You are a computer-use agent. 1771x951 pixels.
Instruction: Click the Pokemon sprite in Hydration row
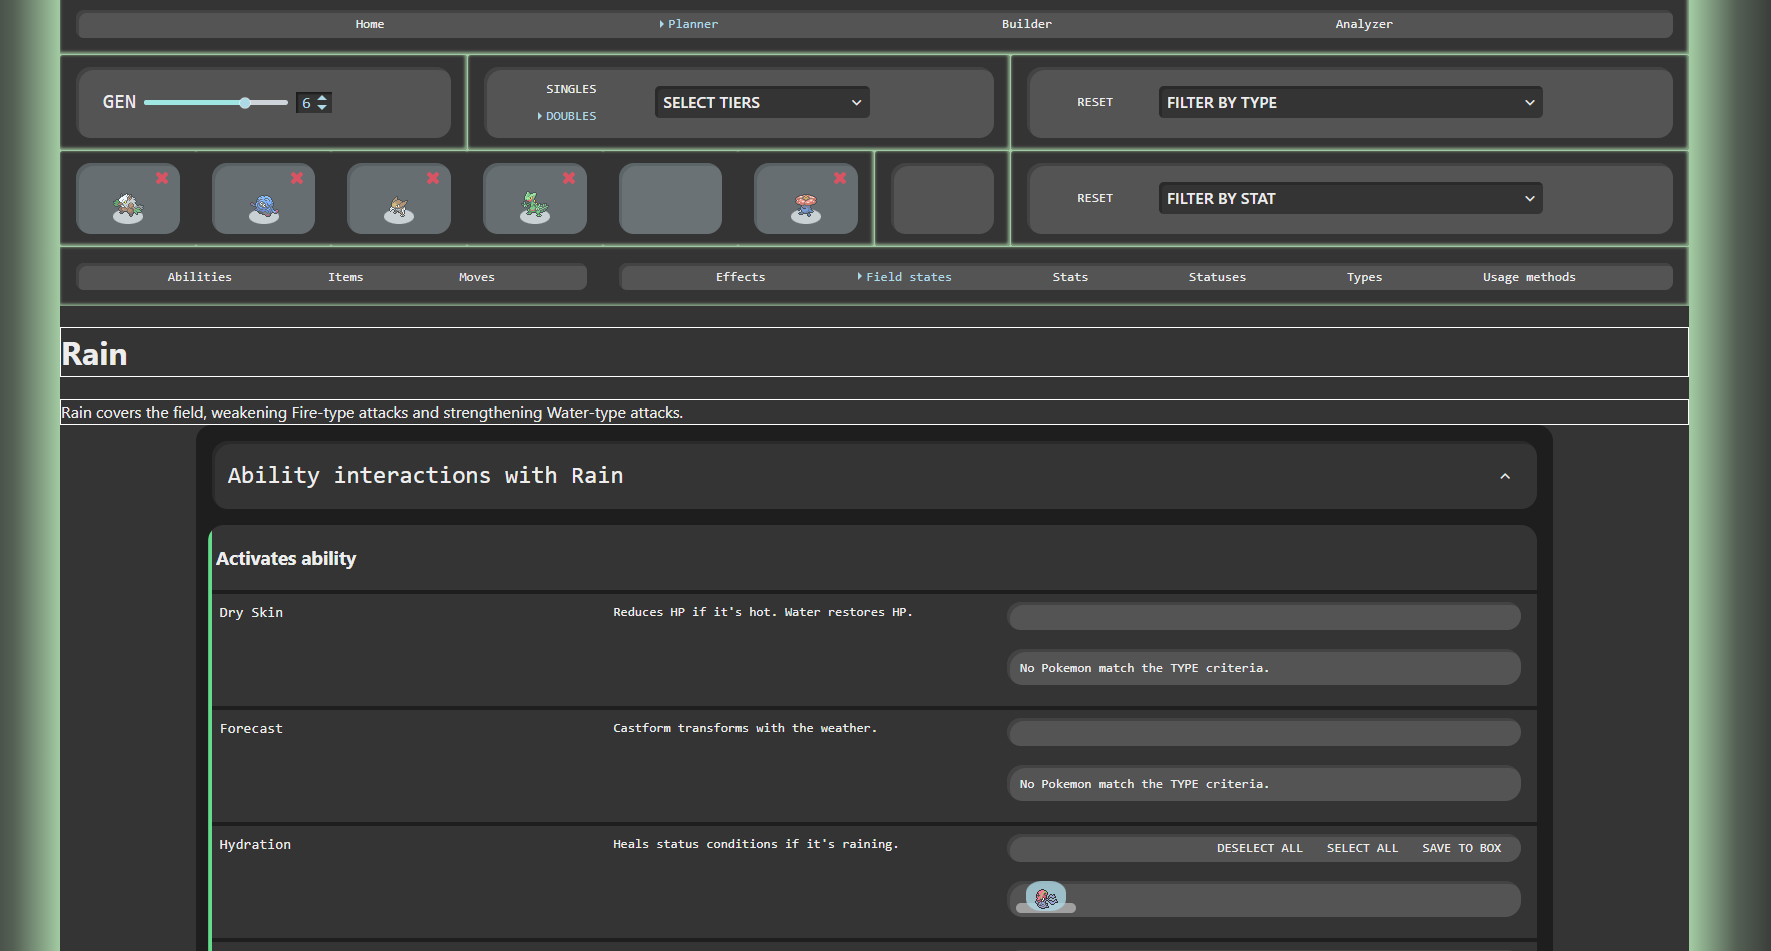tap(1046, 897)
